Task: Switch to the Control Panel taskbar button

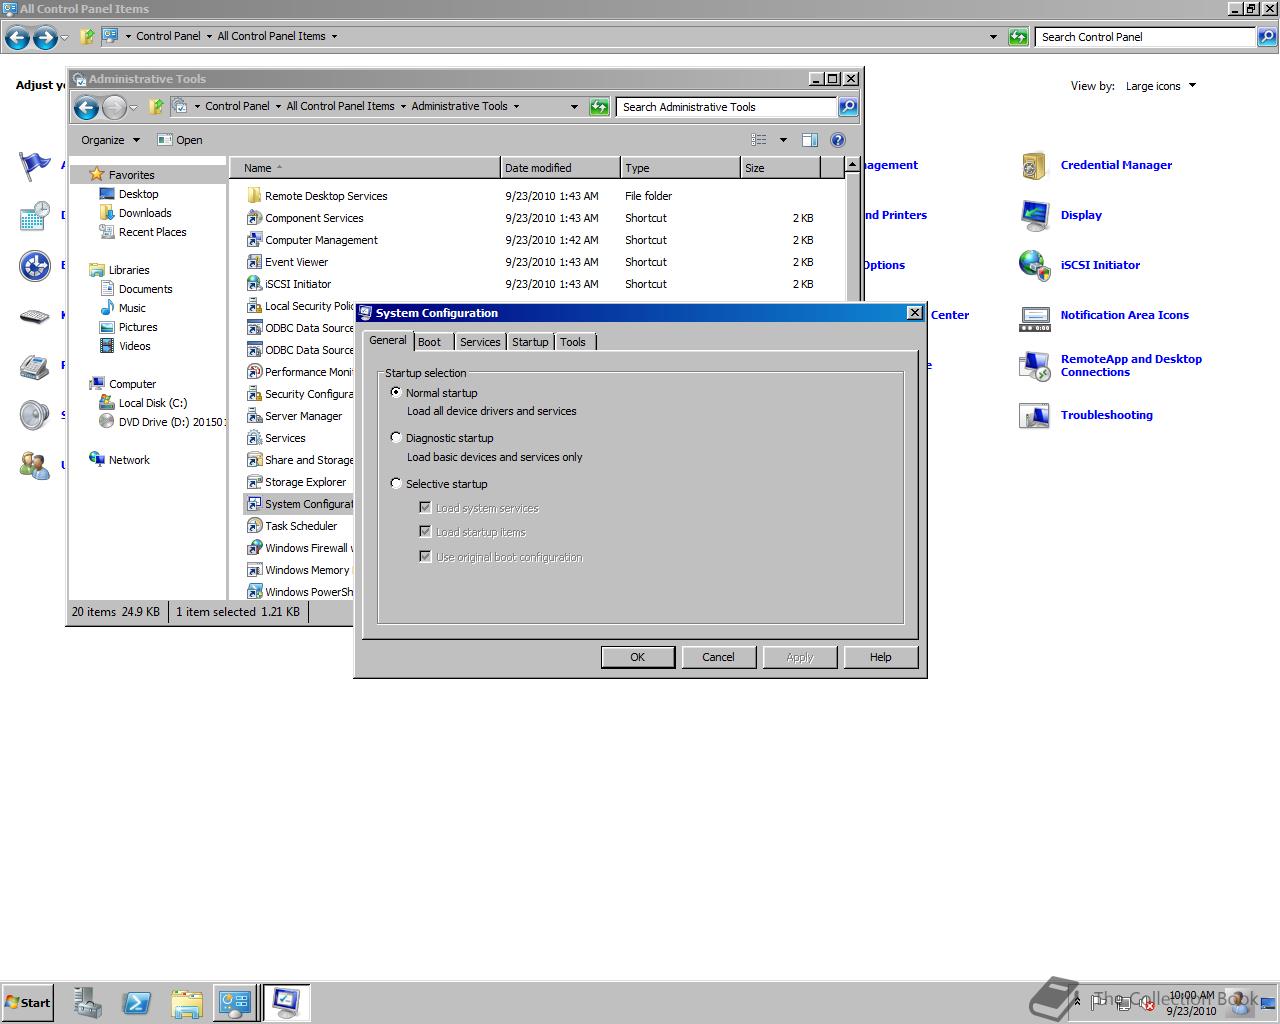Action: (235, 1002)
